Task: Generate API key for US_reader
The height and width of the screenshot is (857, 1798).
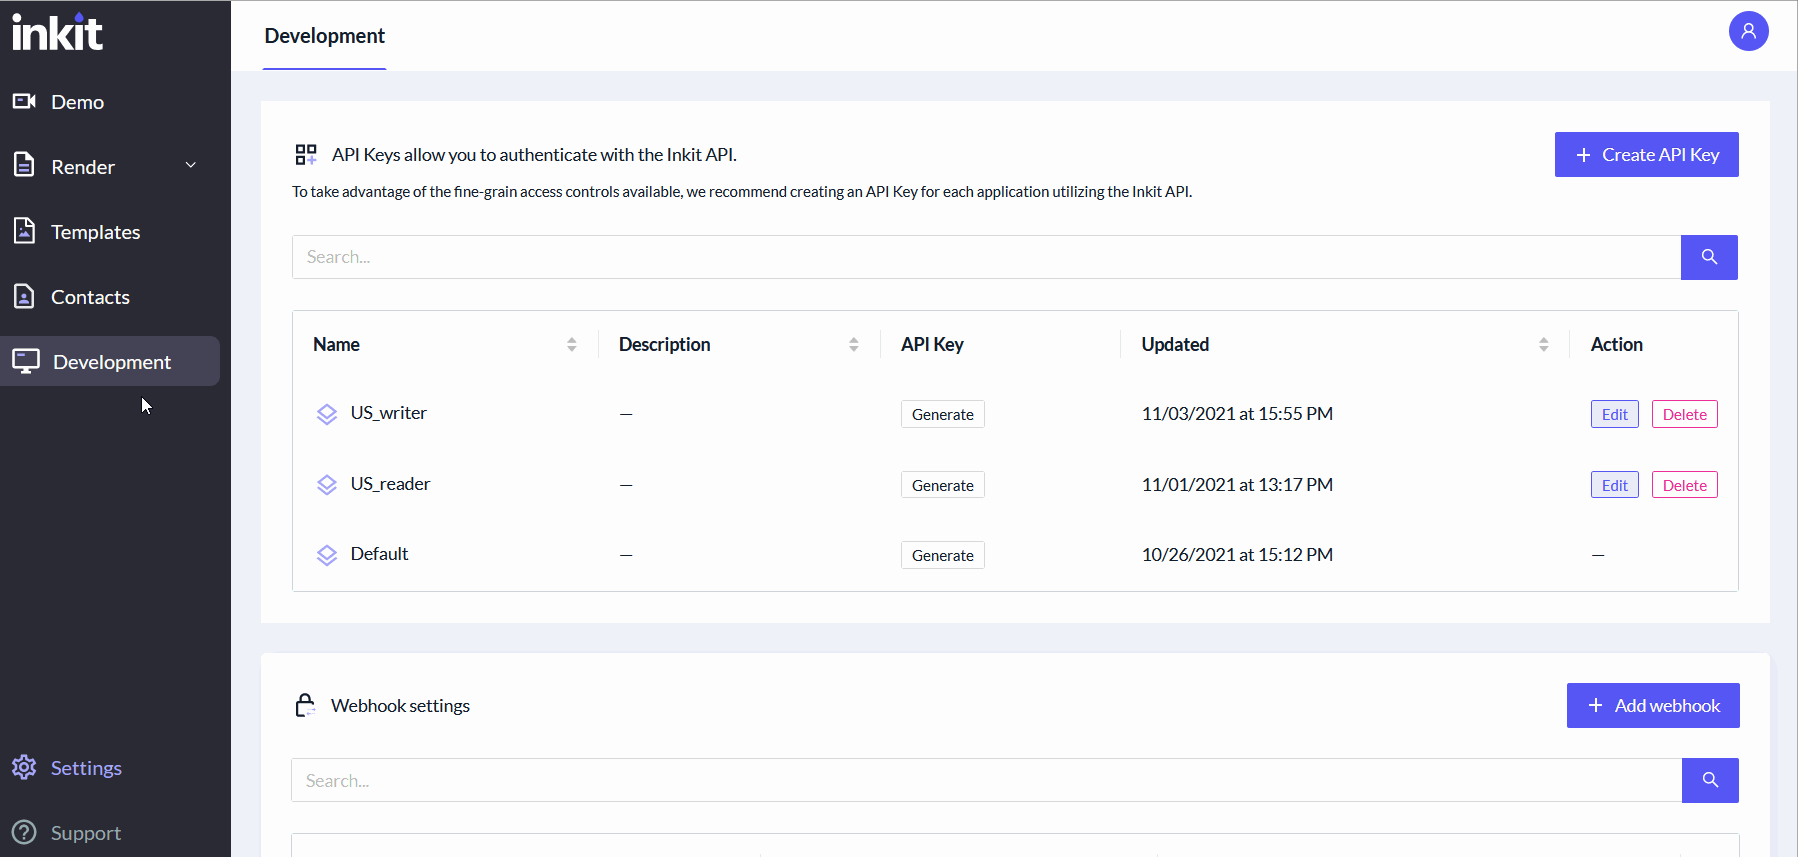Action: point(942,485)
